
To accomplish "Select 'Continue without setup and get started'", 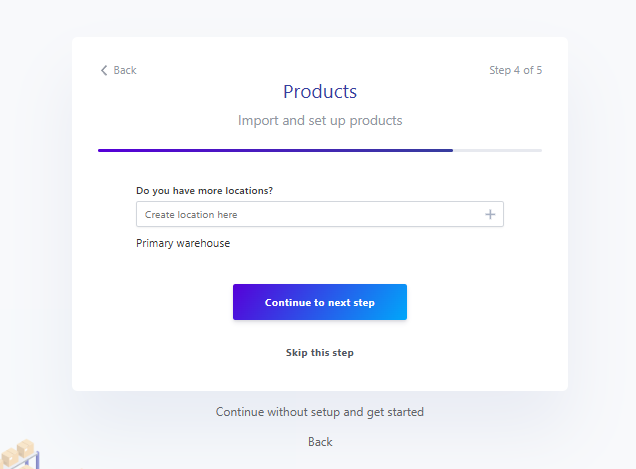I will 320,412.
